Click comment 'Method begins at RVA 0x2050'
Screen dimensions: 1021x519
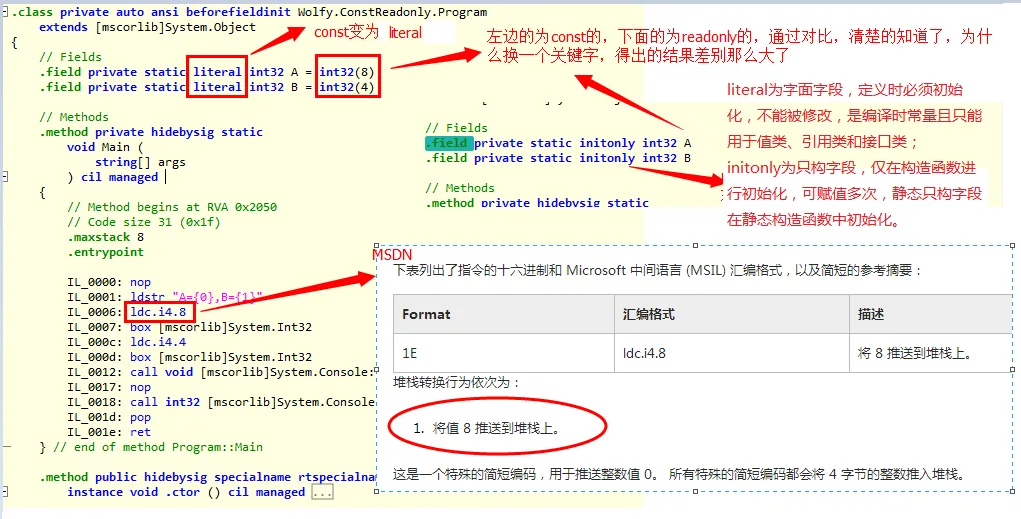pyautogui.click(x=172, y=207)
